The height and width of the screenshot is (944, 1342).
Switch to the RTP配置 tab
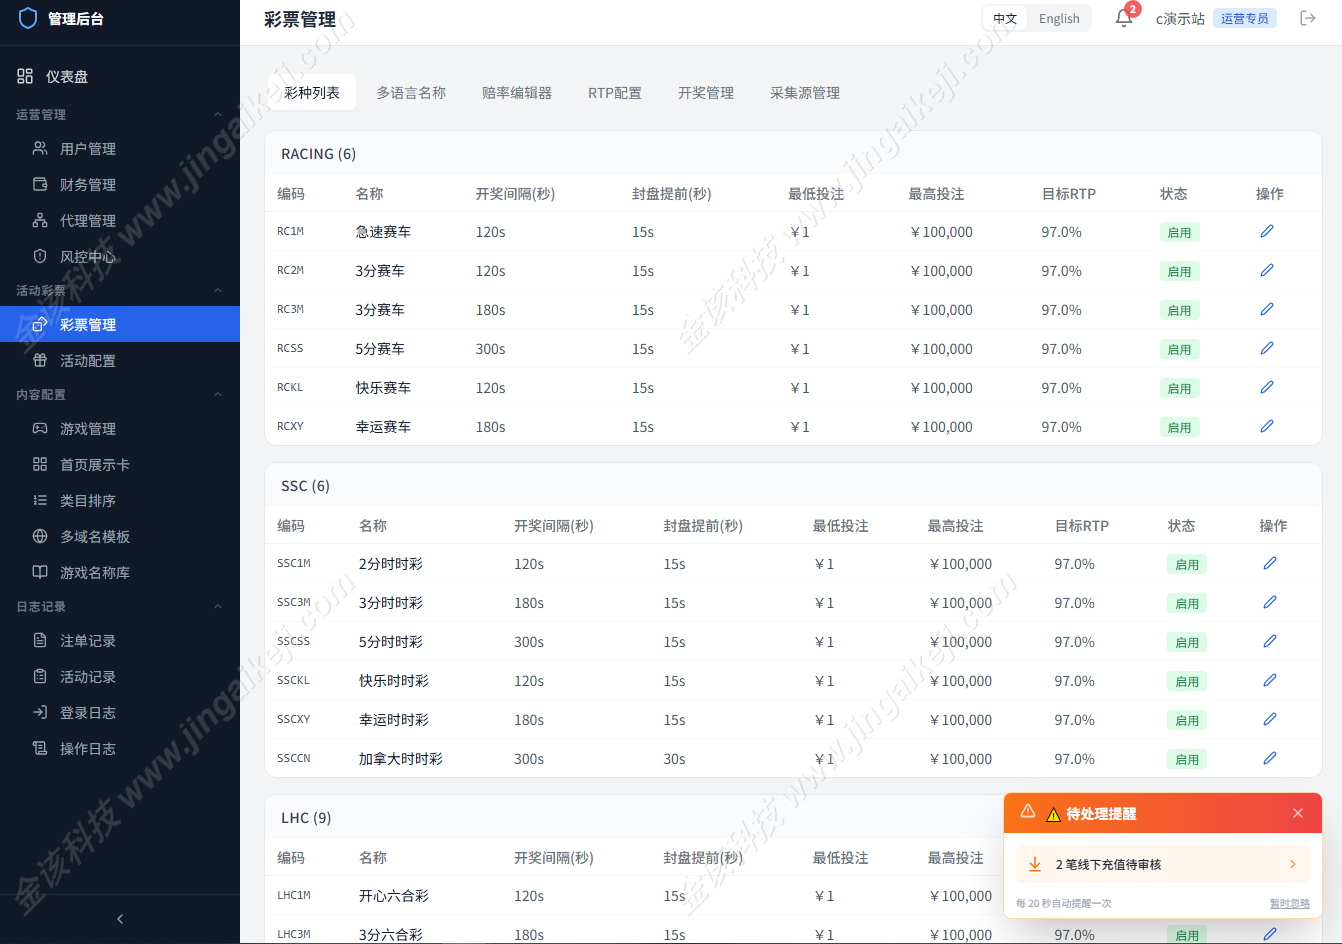click(x=615, y=93)
